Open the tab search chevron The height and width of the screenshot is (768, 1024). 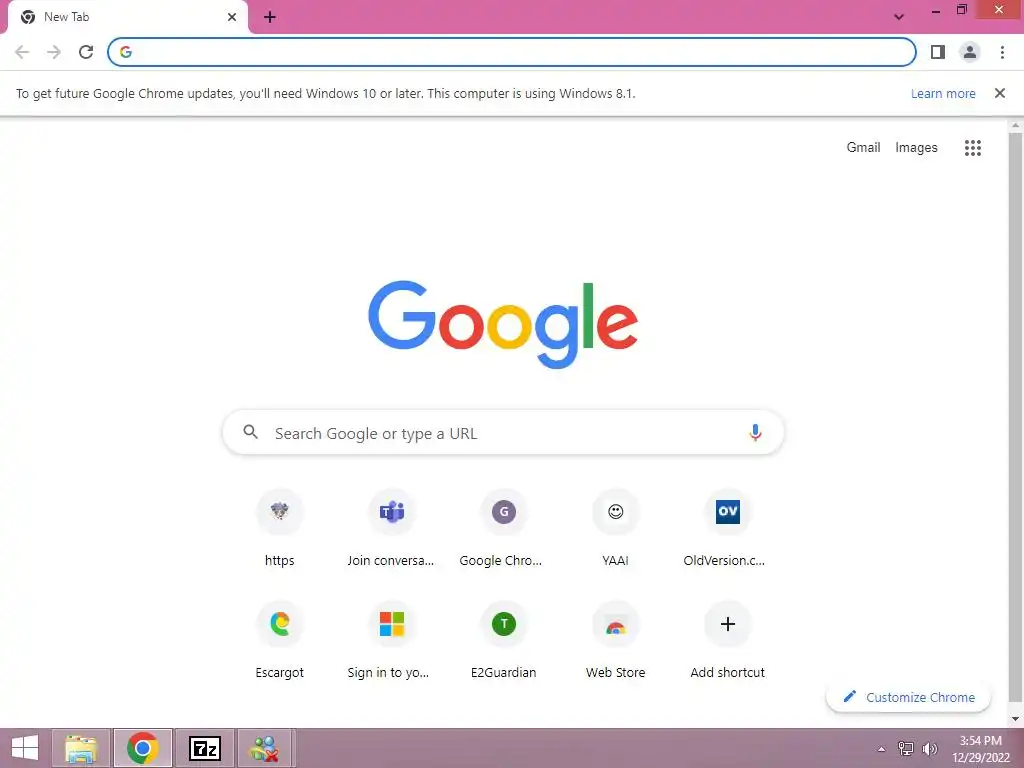pos(899,17)
